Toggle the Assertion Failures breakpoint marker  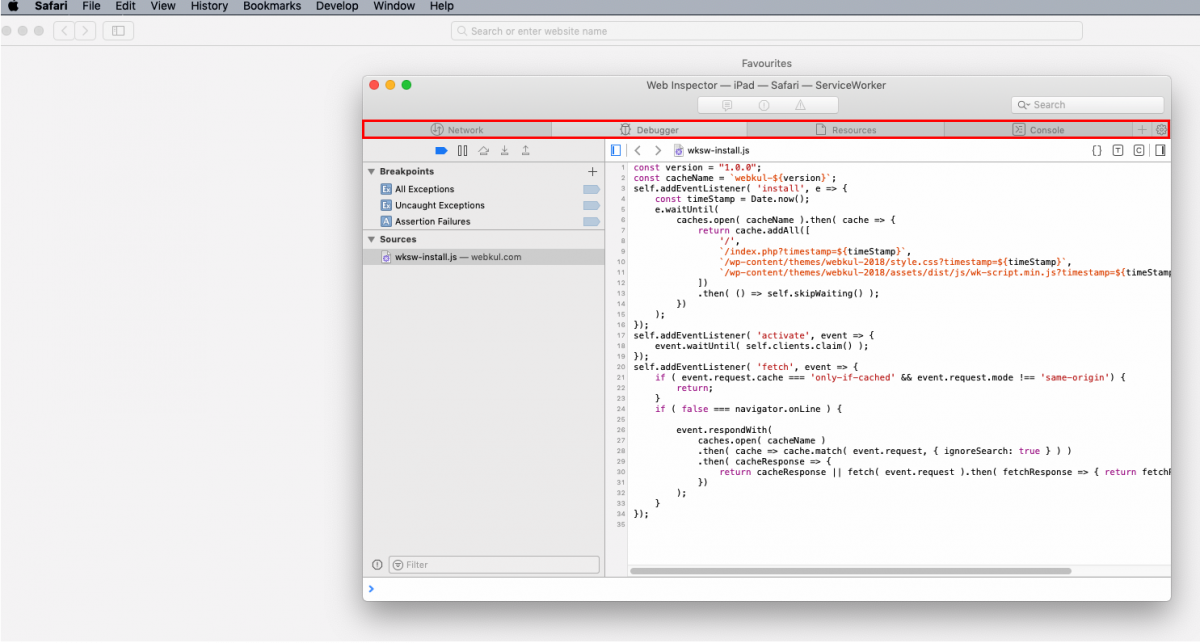pyautogui.click(x=591, y=221)
